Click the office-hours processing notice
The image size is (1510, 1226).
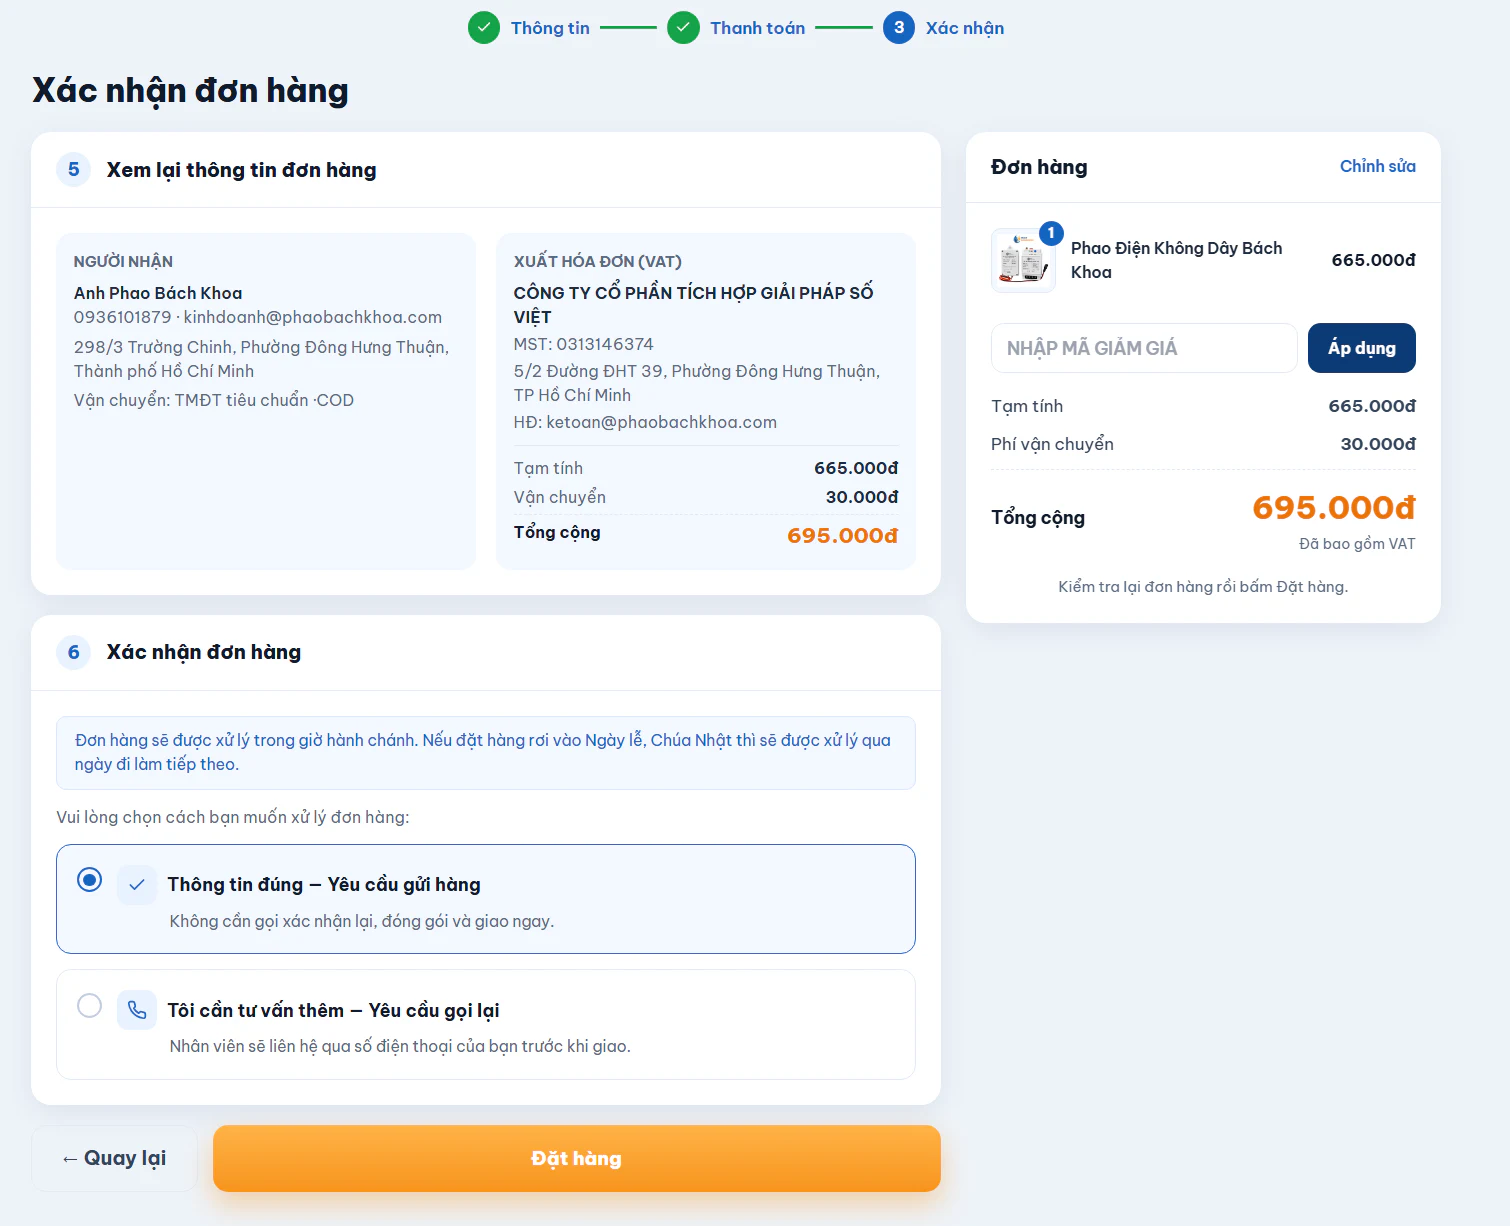click(486, 753)
